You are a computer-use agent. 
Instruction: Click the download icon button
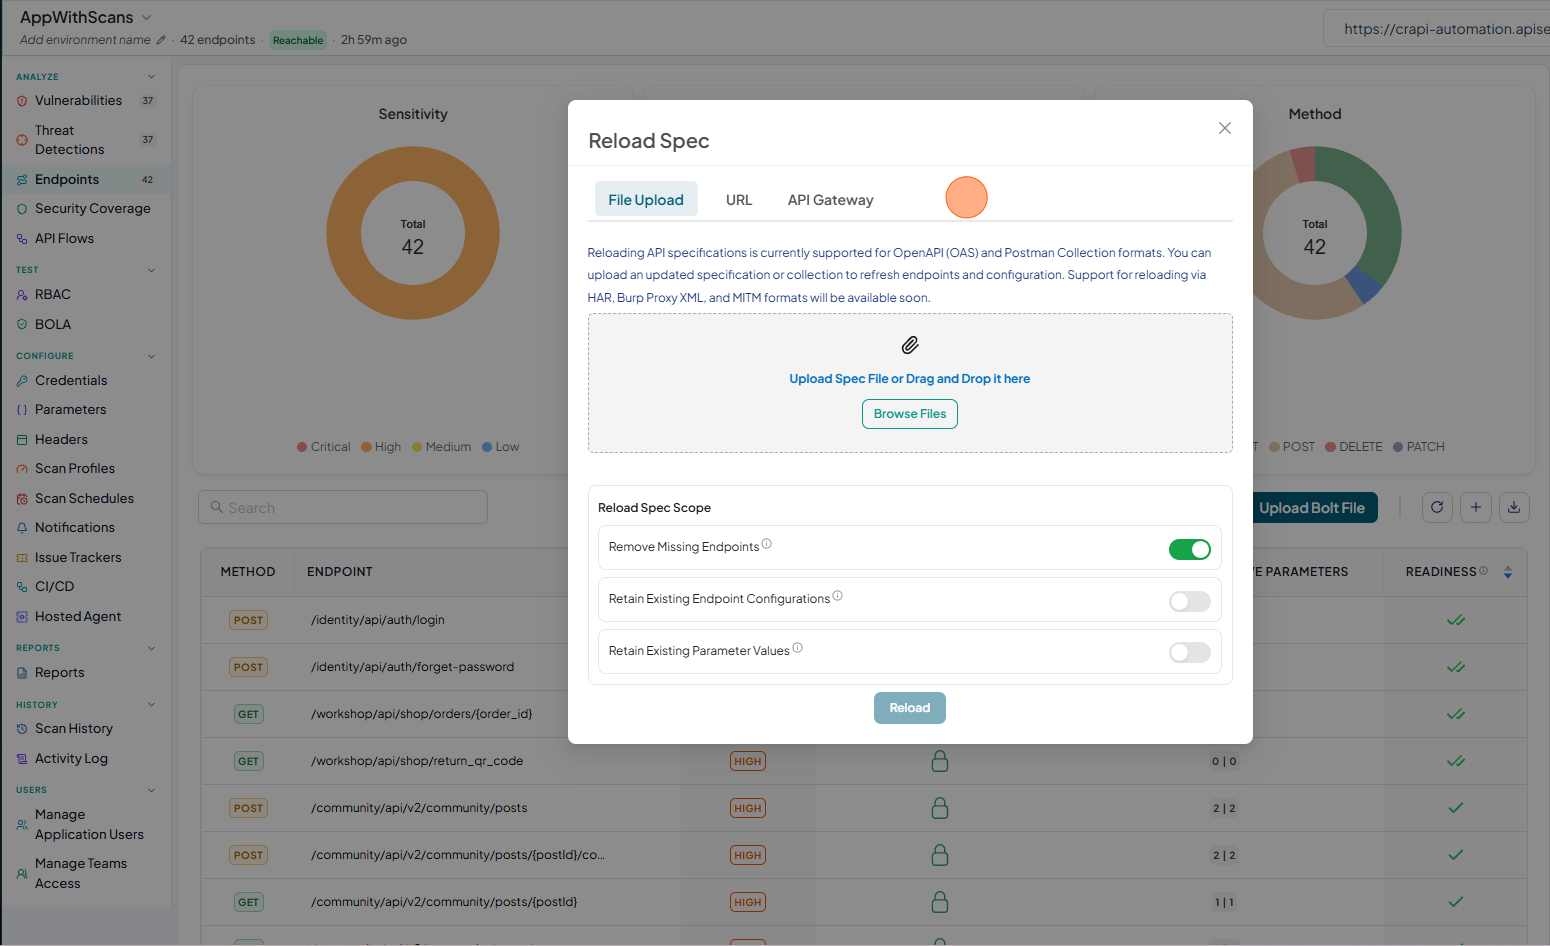click(x=1514, y=507)
